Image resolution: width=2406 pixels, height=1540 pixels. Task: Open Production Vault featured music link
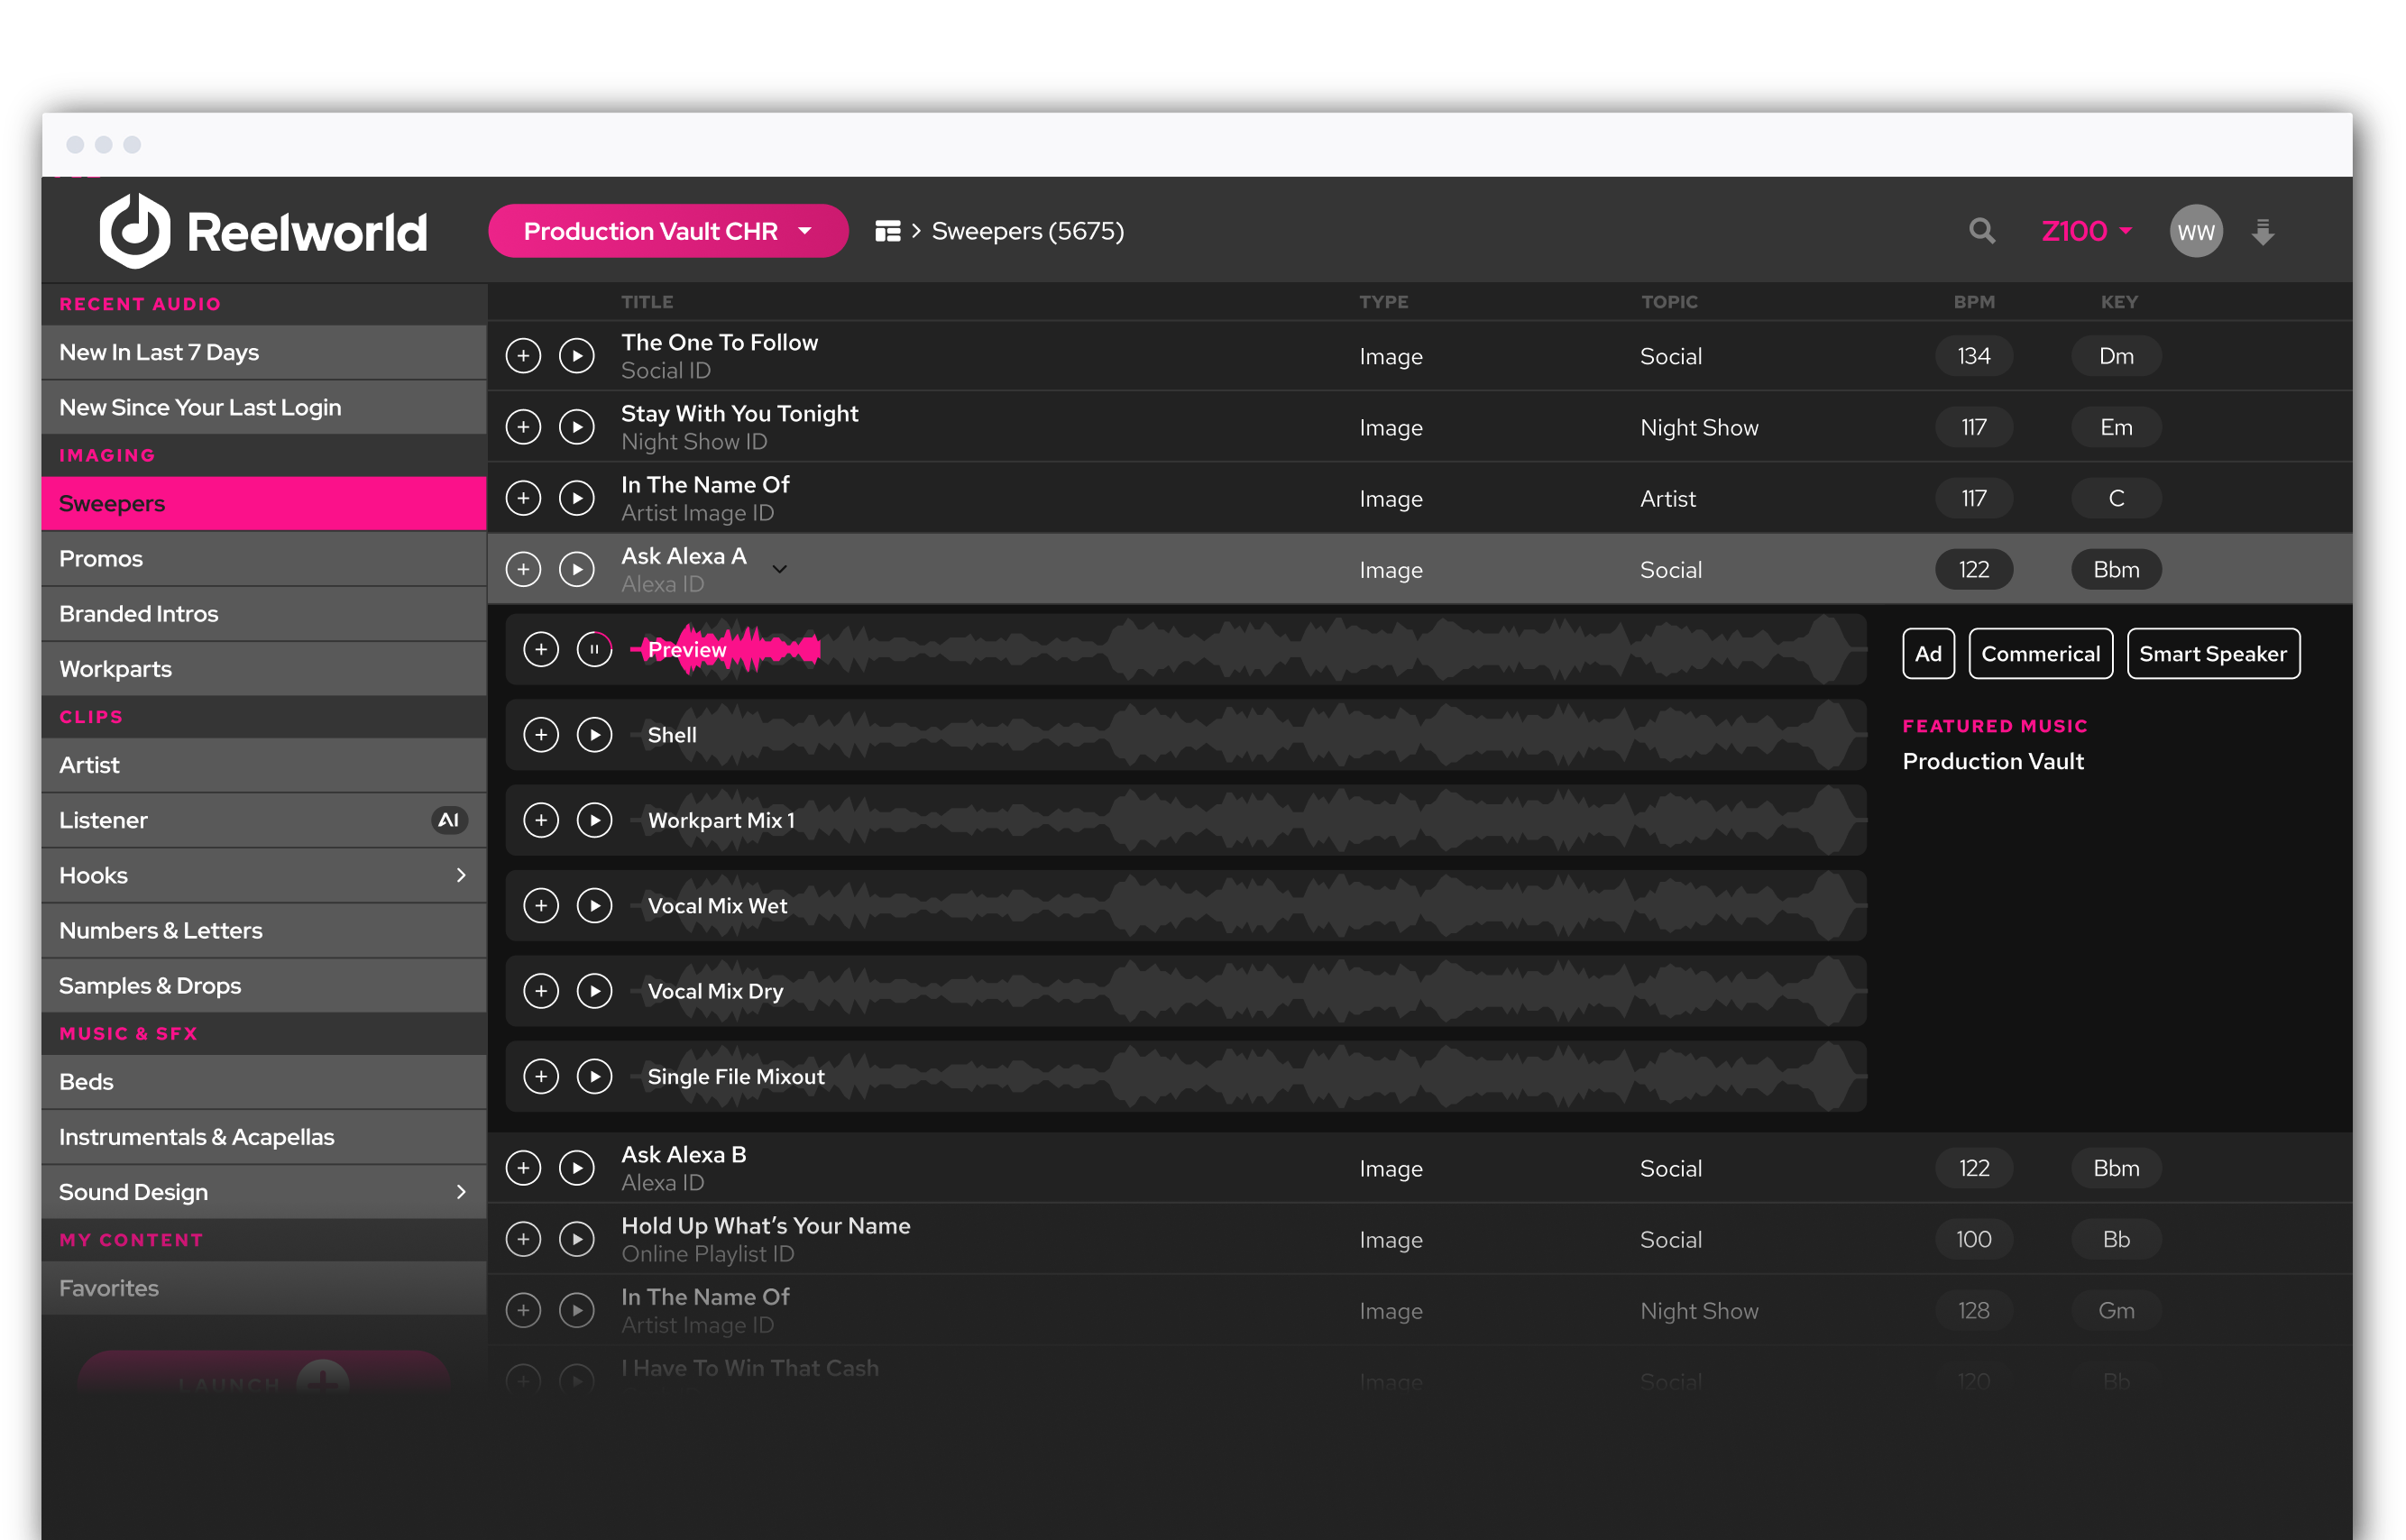pyautogui.click(x=1992, y=761)
